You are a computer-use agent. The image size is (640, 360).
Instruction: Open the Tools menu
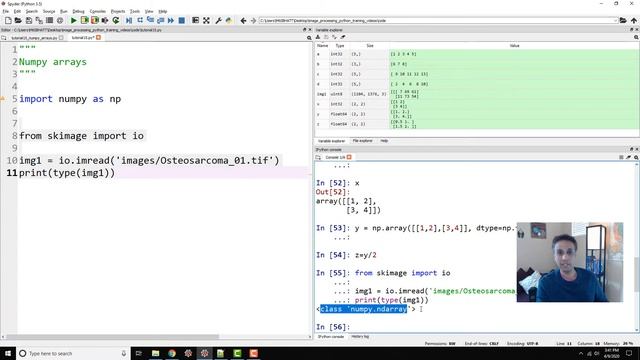click(x=135, y=11)
